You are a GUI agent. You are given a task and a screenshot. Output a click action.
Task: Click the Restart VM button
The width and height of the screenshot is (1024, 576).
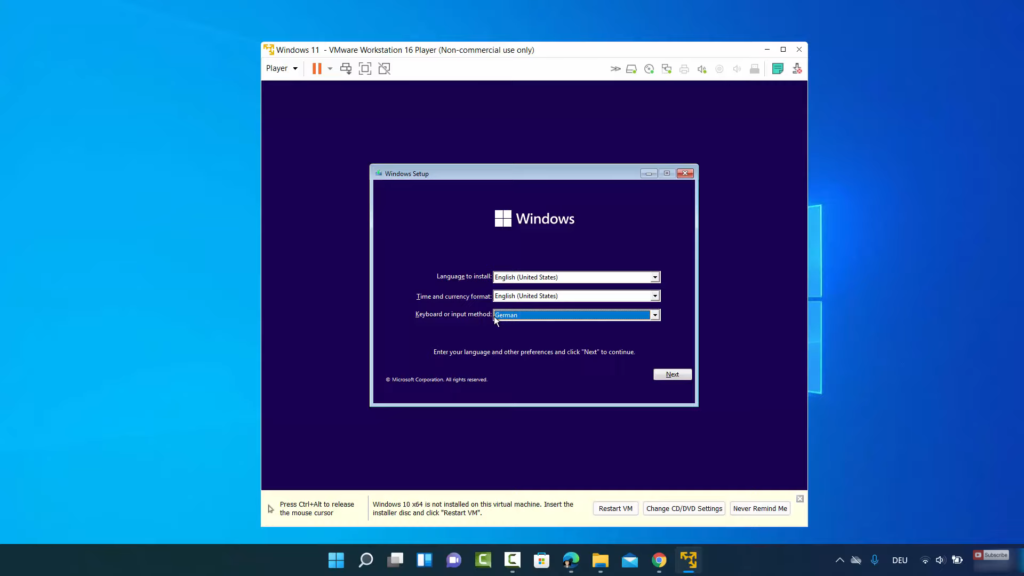[x=615, y=509]
